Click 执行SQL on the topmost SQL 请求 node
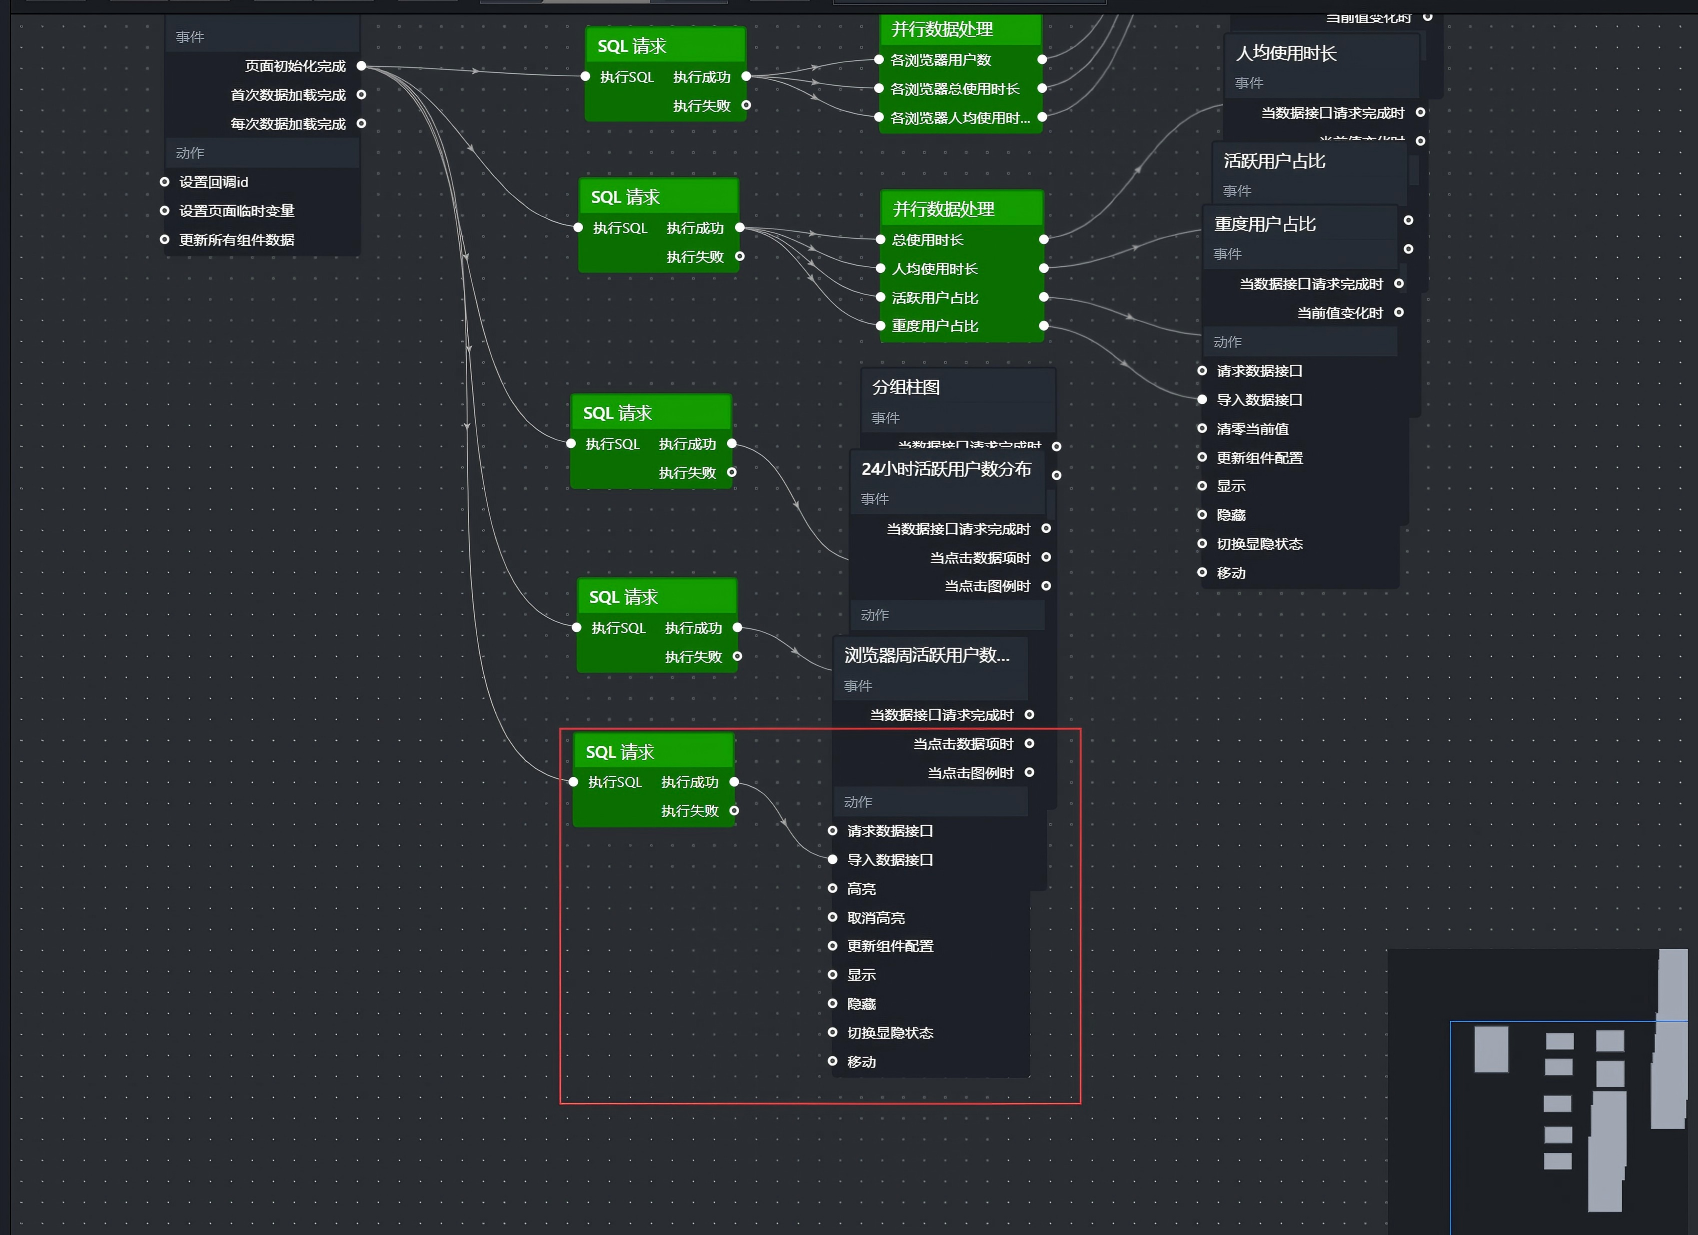This screenshot has height=1235, width=1698. [x=627, y=77]
